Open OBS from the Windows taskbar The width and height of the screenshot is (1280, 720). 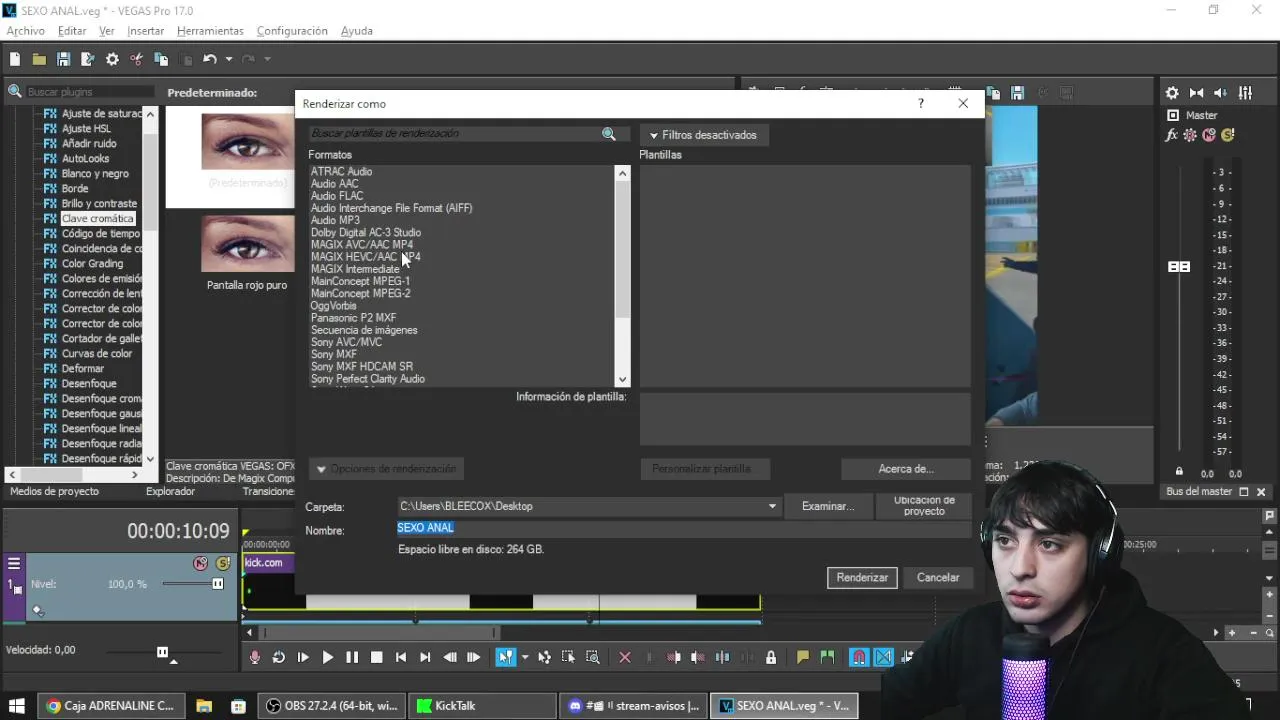[x=333, y=706]
